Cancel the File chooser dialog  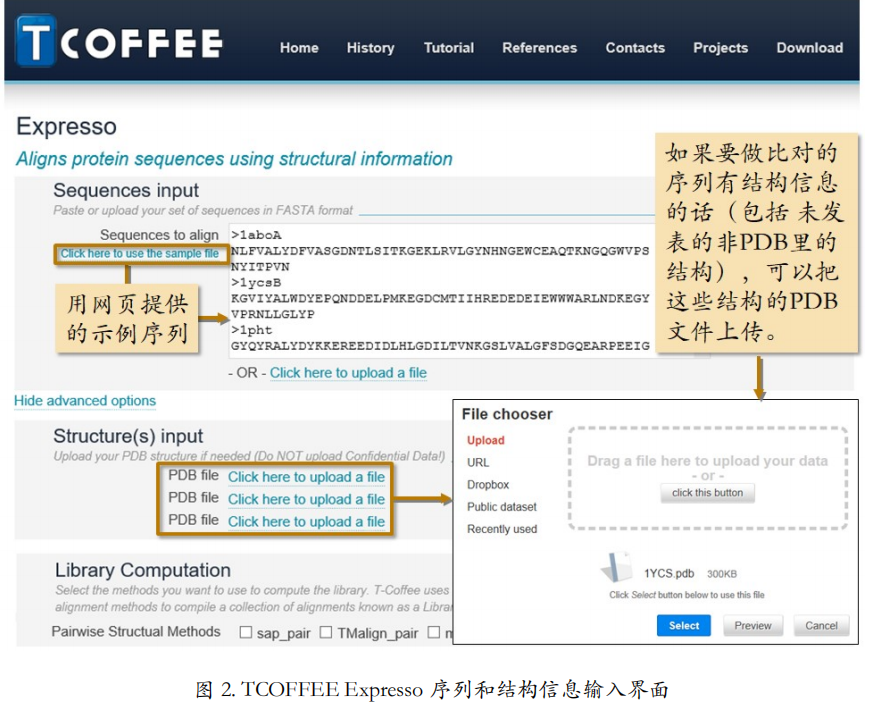[821, 626]
